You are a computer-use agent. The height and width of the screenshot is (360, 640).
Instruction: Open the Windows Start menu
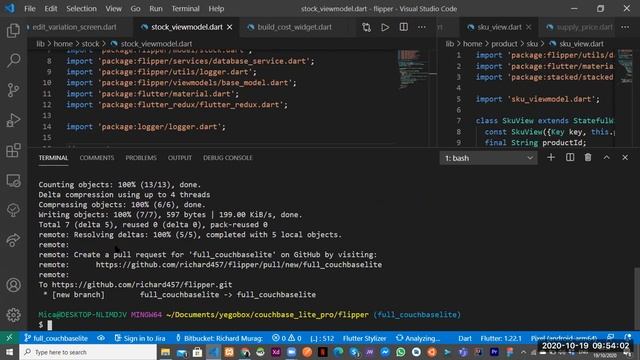[x=9, y=352]
